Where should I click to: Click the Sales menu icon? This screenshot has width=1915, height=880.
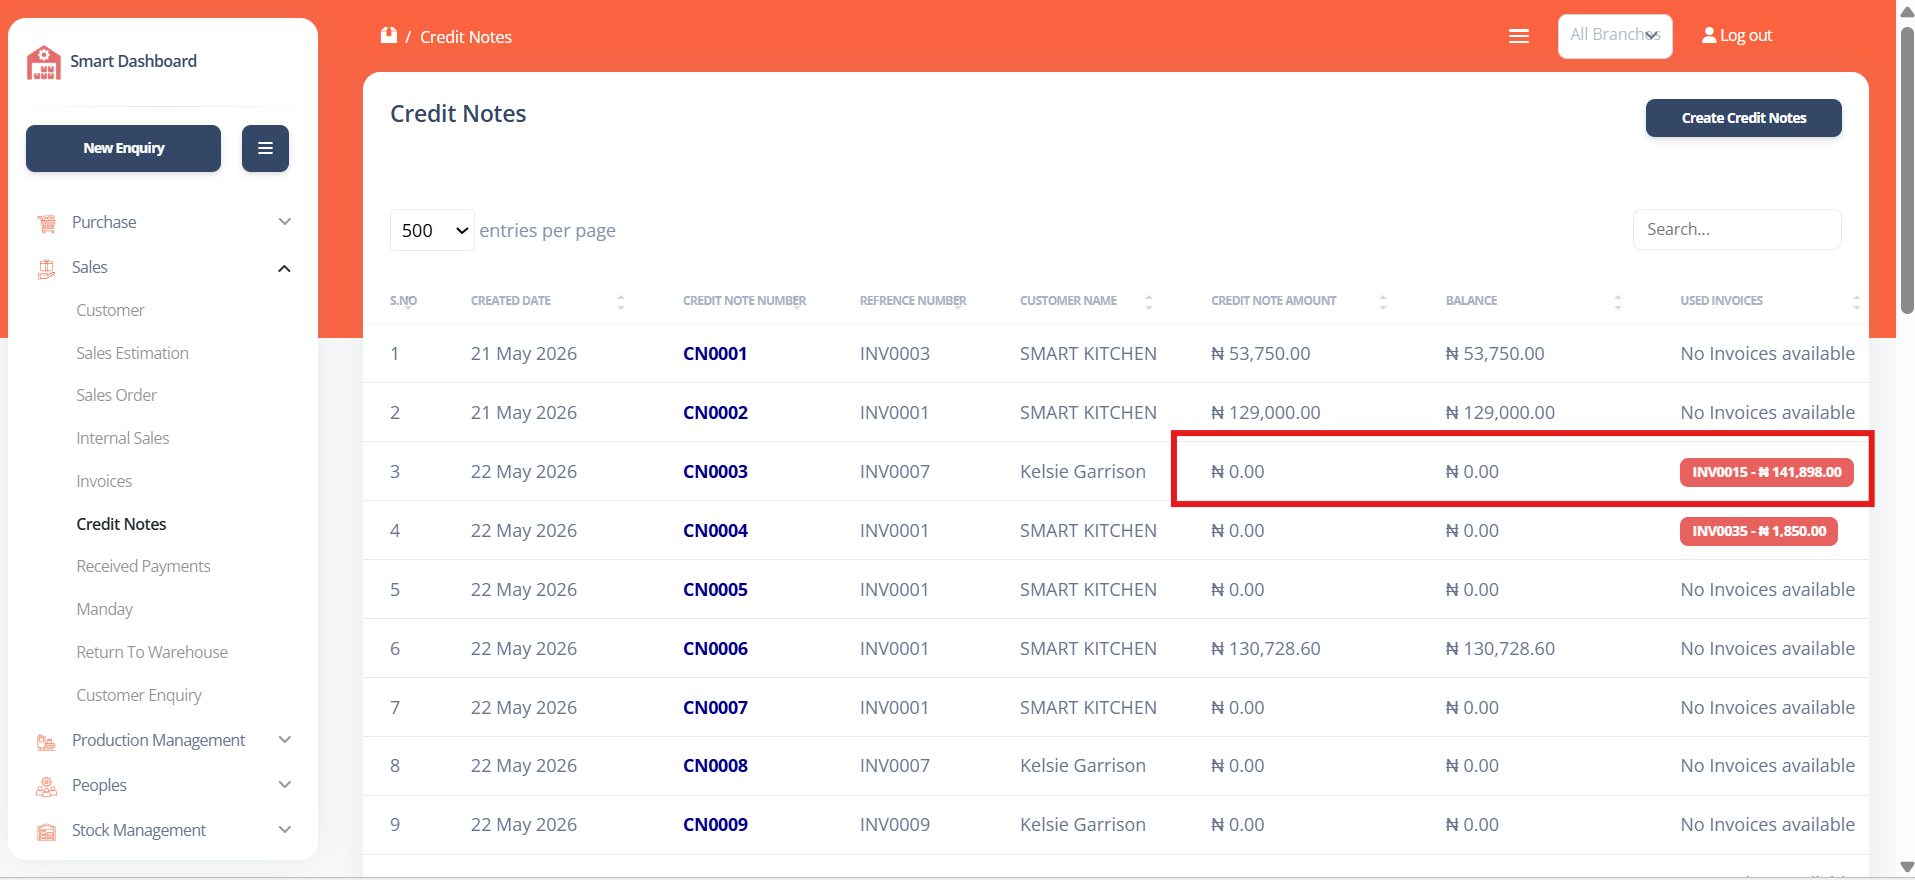[x=46, y=268]
